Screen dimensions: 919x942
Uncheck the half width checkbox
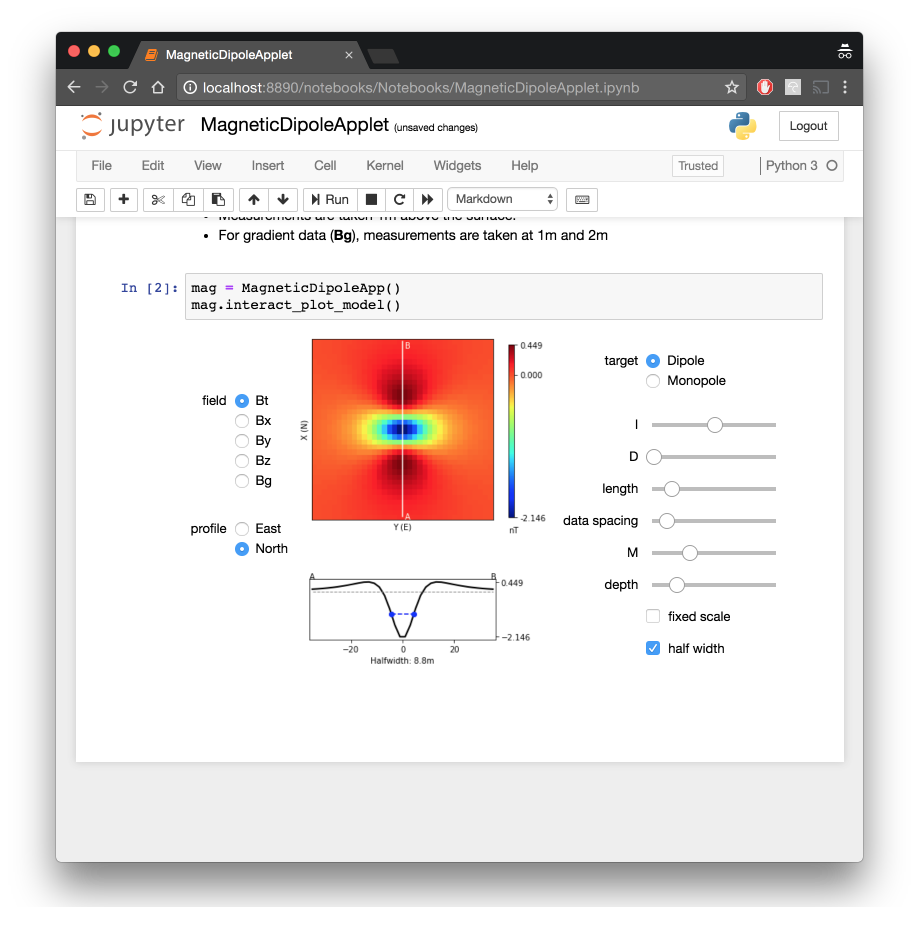click(x=653, y=649)
